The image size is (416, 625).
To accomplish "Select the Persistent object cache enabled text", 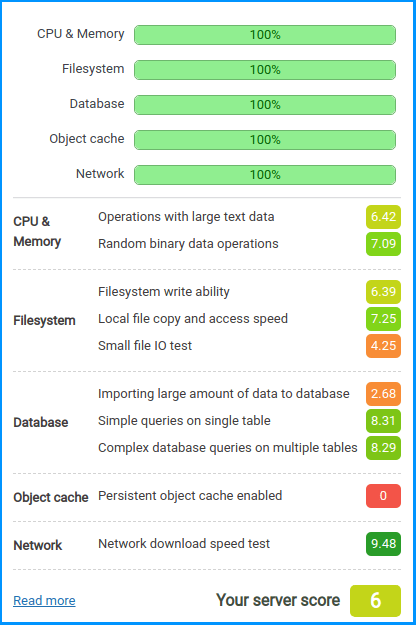I will 190,496.
